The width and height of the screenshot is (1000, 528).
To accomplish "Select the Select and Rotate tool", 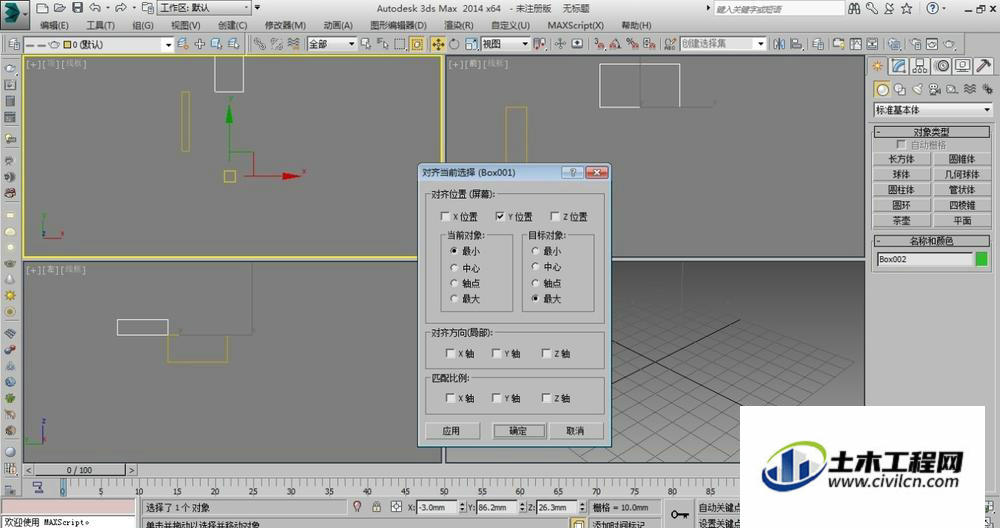I will [x=454, y=44].
